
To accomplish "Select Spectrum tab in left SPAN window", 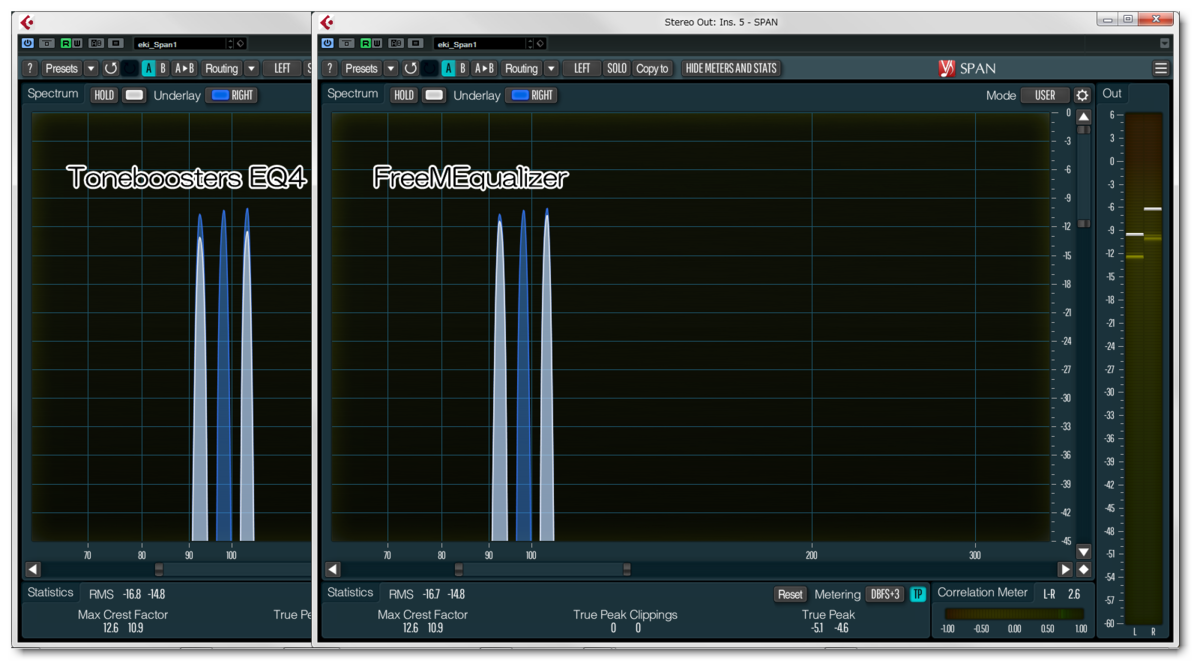I will [x=53, y=94].
